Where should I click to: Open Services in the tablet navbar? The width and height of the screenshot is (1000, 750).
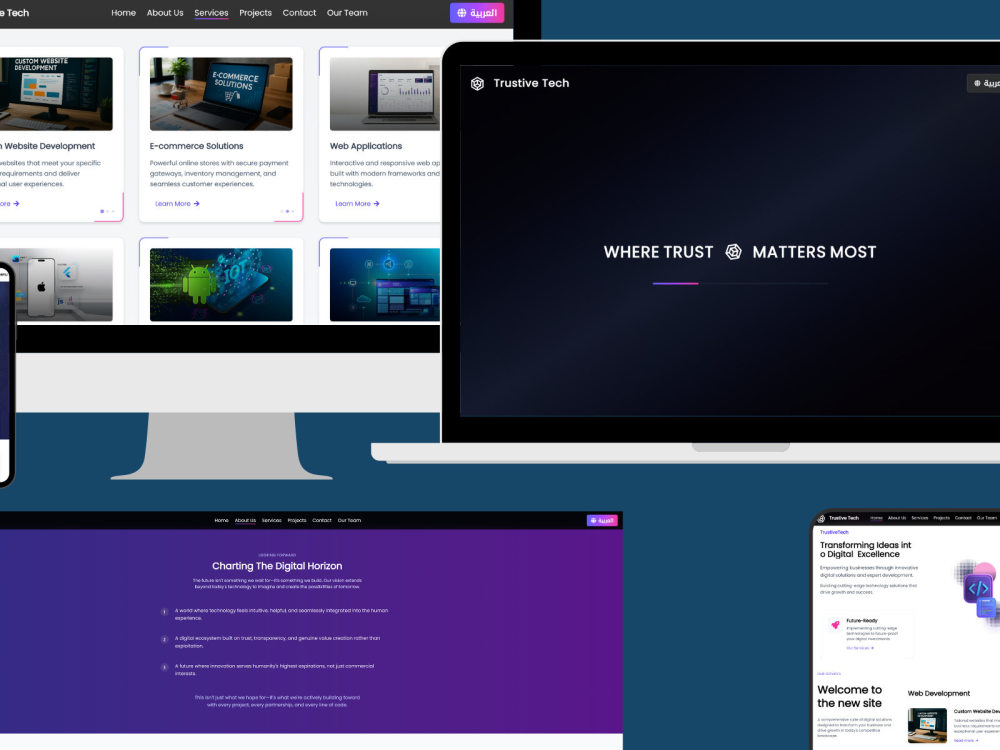[920, 518]
